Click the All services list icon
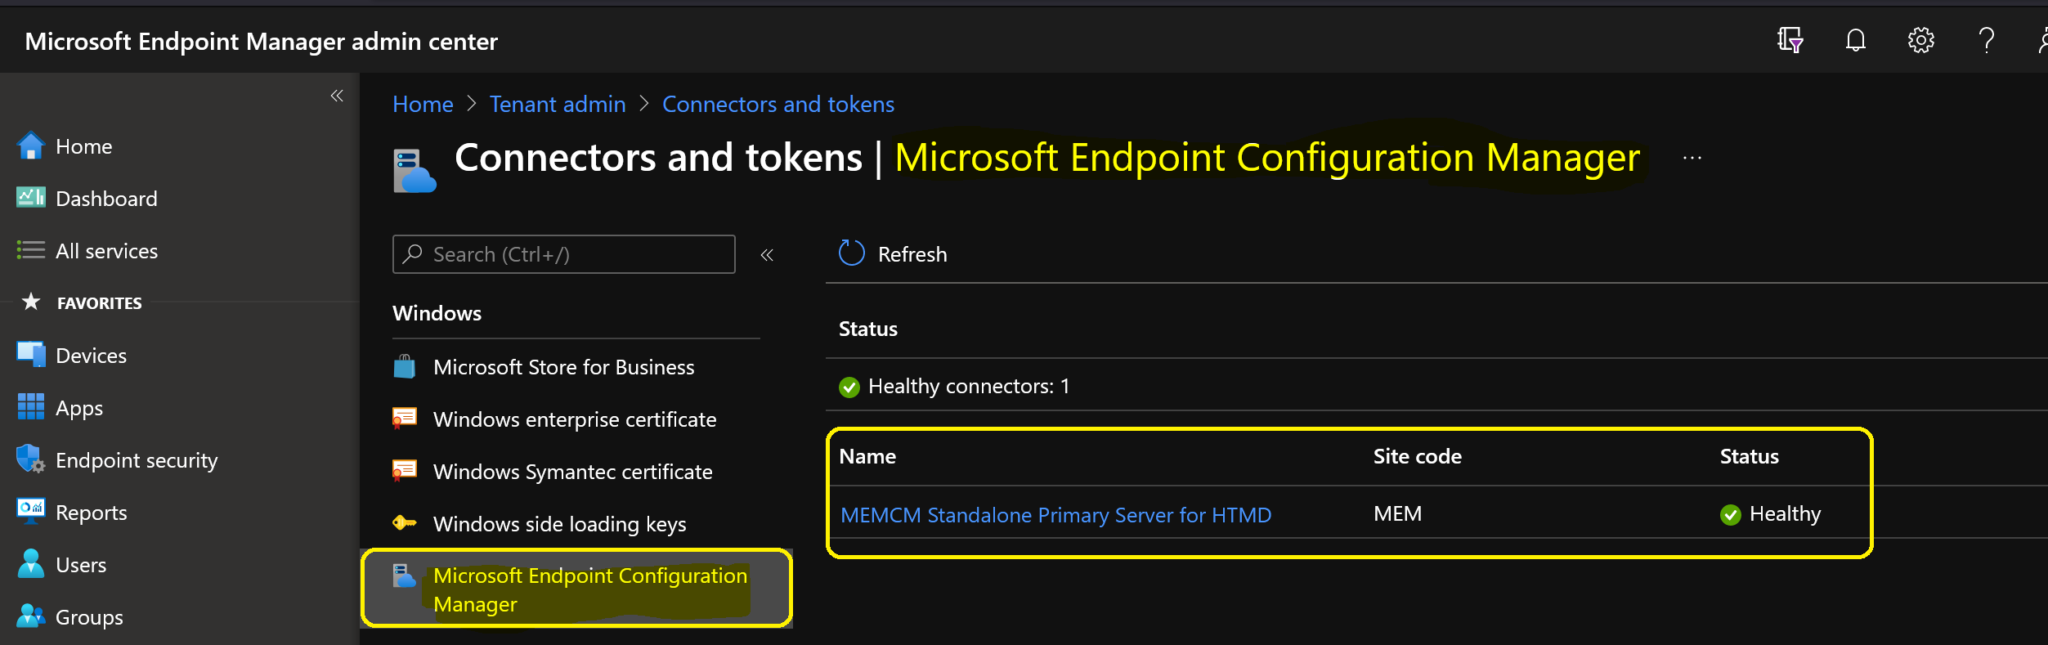This screenshot has width=2048, height=645. click(31, 250)
